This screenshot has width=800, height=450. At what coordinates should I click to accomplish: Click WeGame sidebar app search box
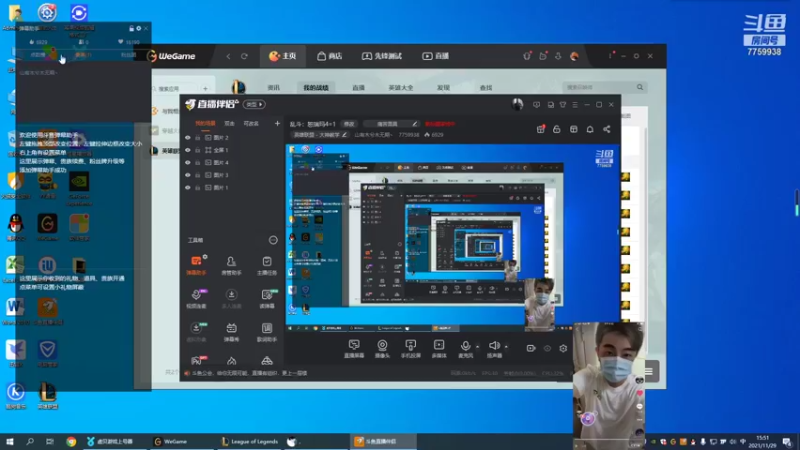(x=176, y=89)
